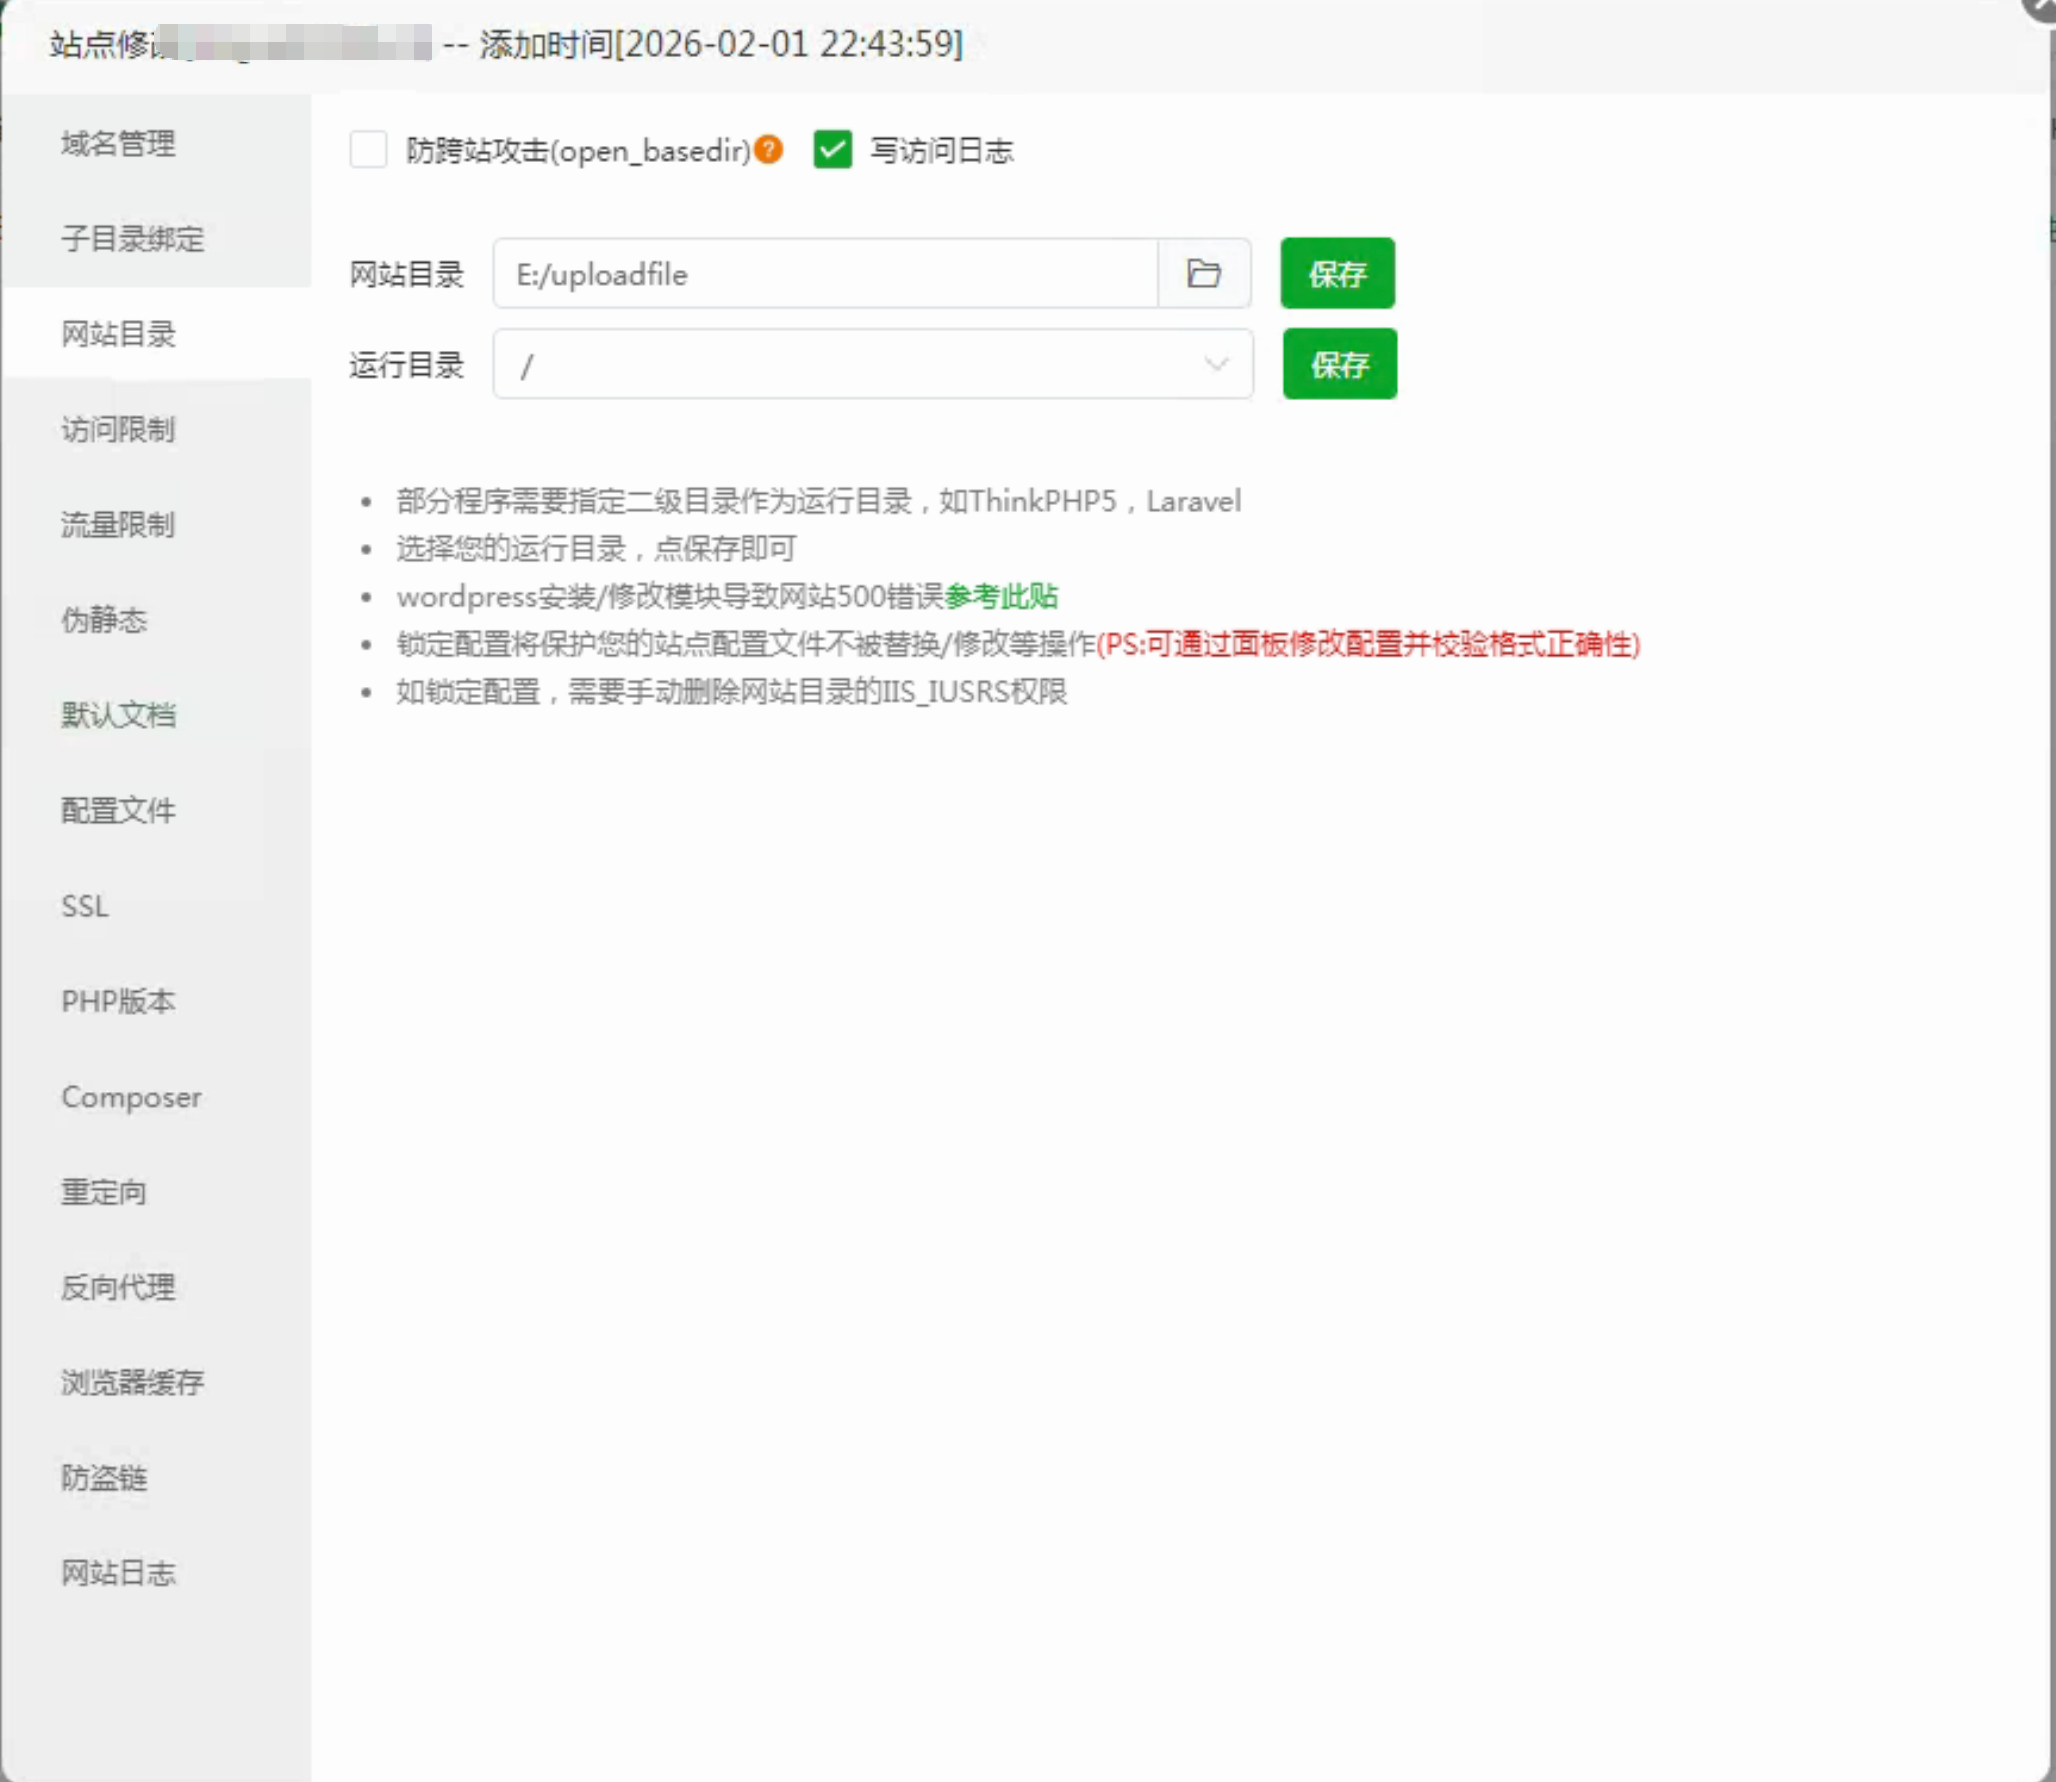Screen dimensions: 2056x1782
Task: Save the 网站目录 path setting
Action: (1337, 274)
